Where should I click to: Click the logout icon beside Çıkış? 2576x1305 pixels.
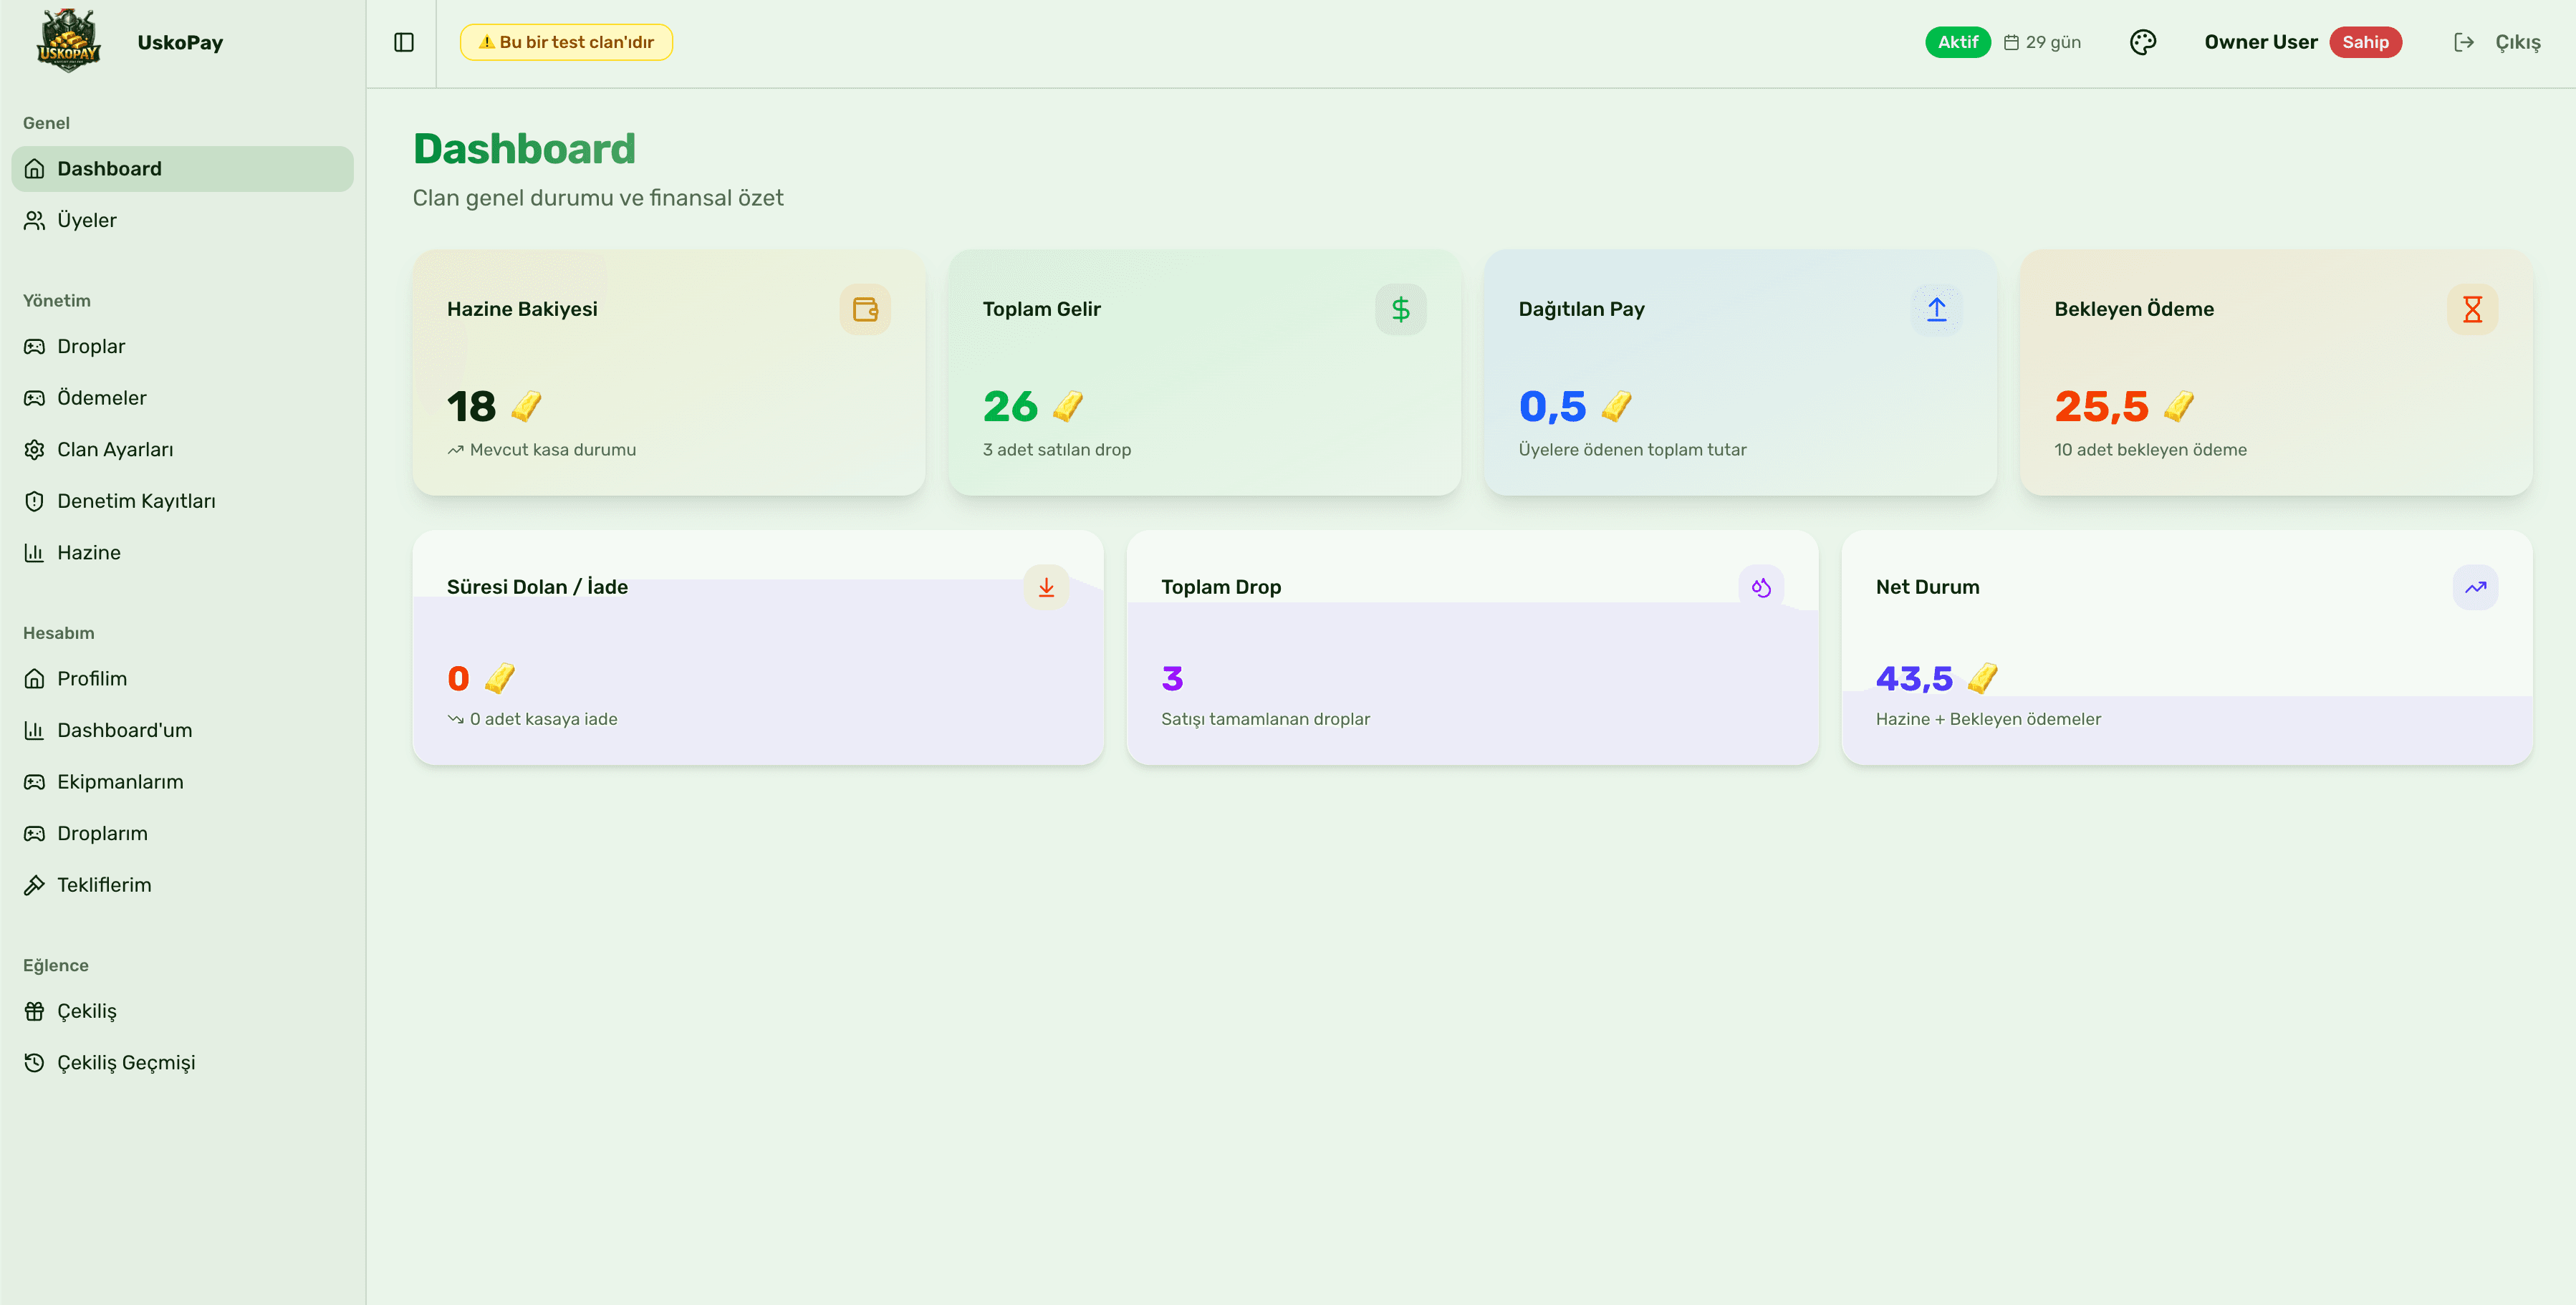2464,42
